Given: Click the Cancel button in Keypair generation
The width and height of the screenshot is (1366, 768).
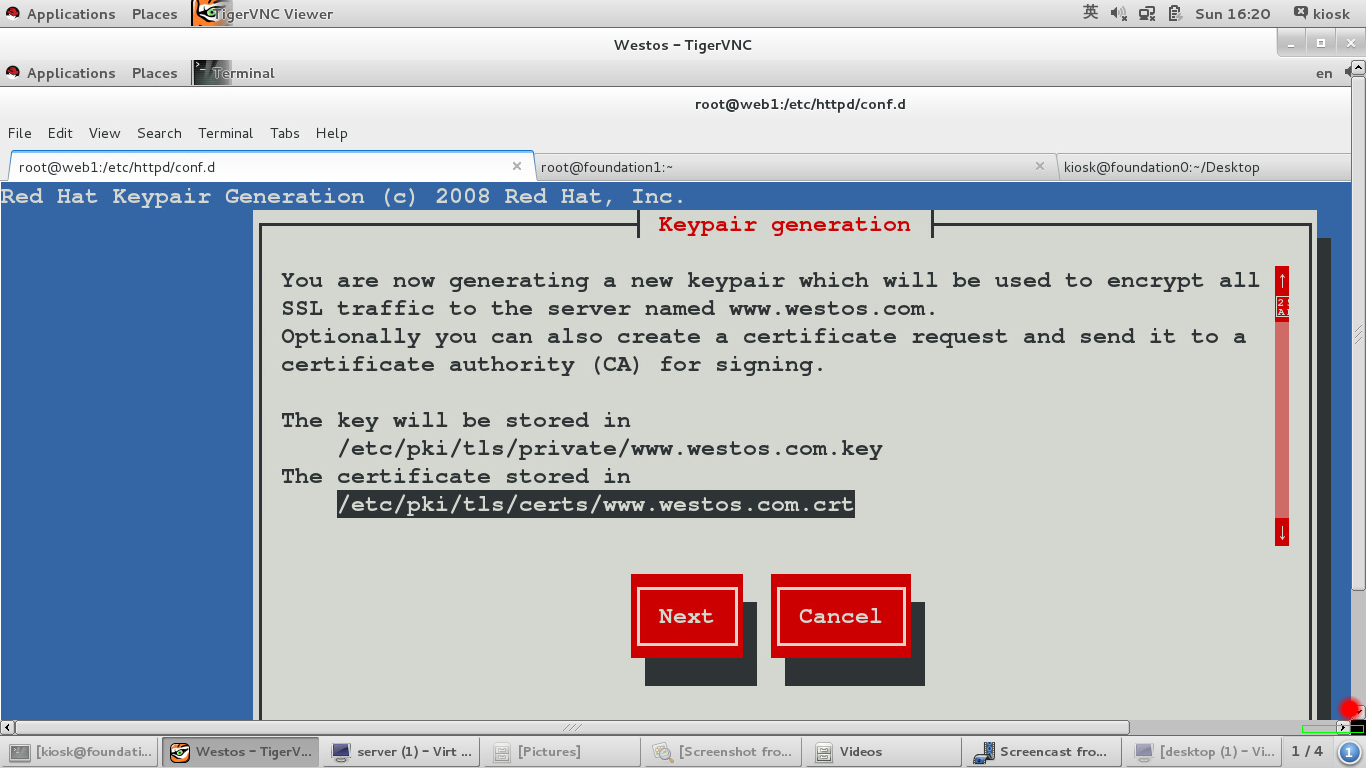Looking at the screenshot, I should coord(840,616).
